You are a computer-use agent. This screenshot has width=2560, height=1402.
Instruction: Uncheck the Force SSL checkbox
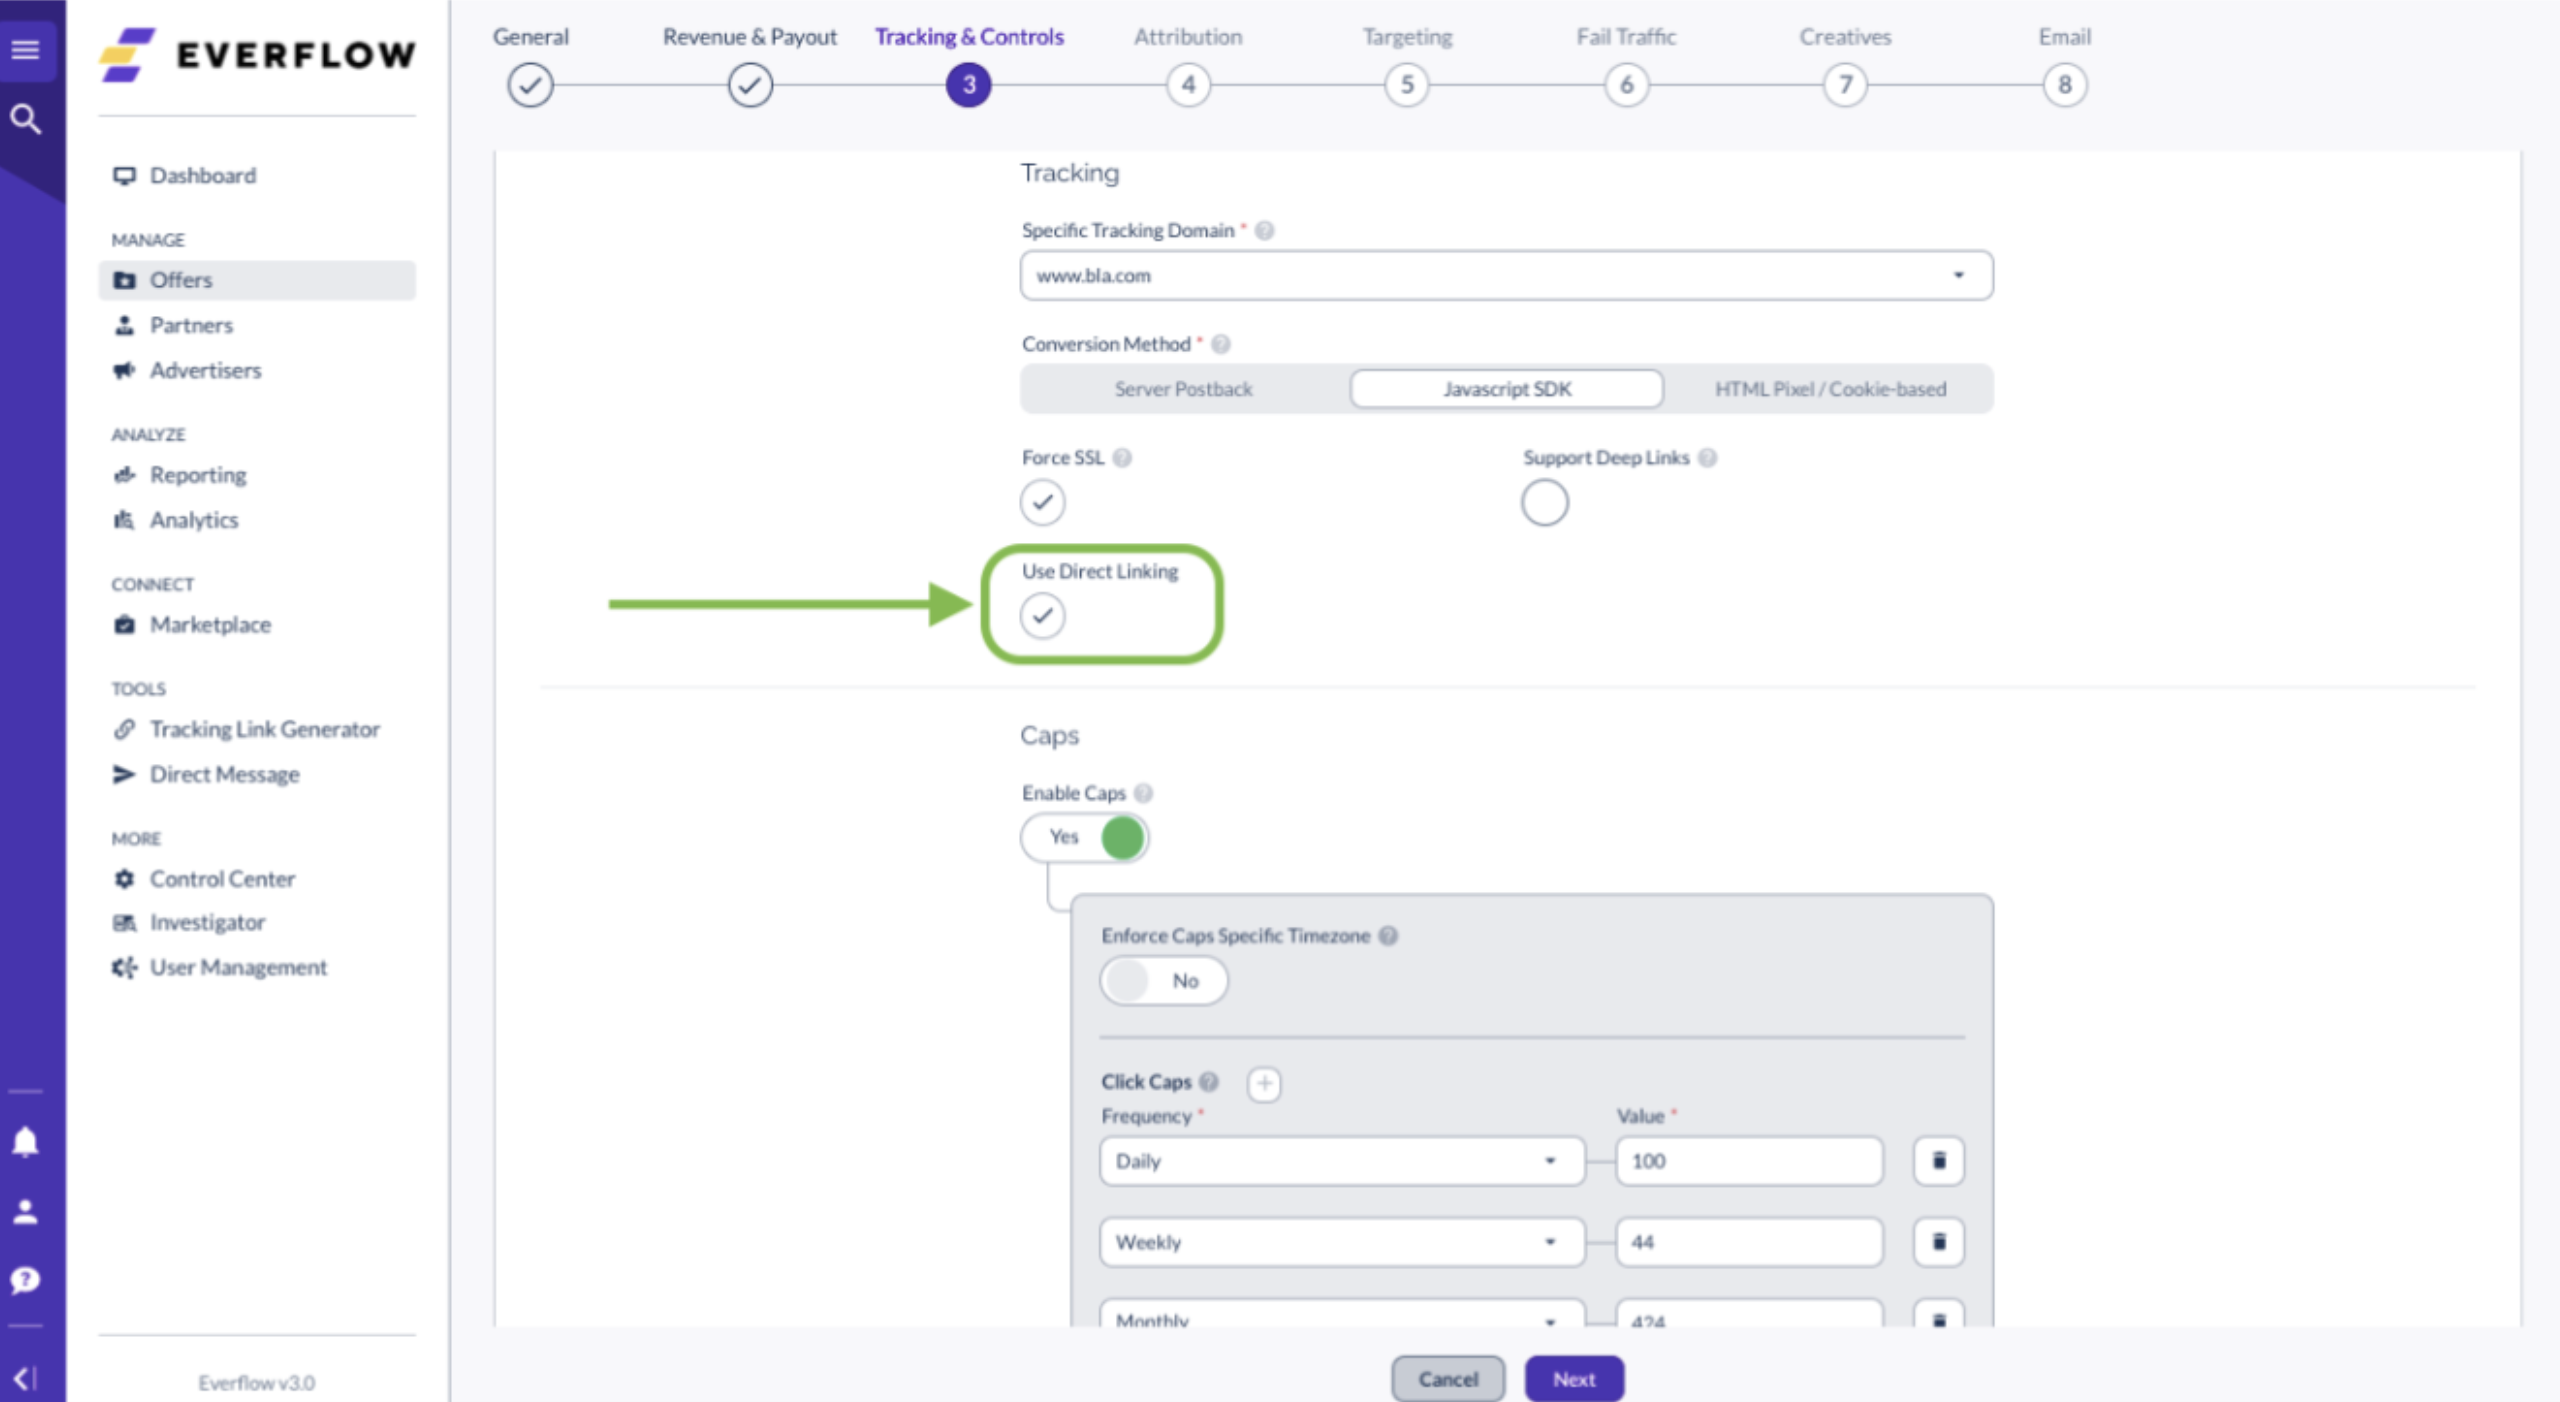point(1042,502)
